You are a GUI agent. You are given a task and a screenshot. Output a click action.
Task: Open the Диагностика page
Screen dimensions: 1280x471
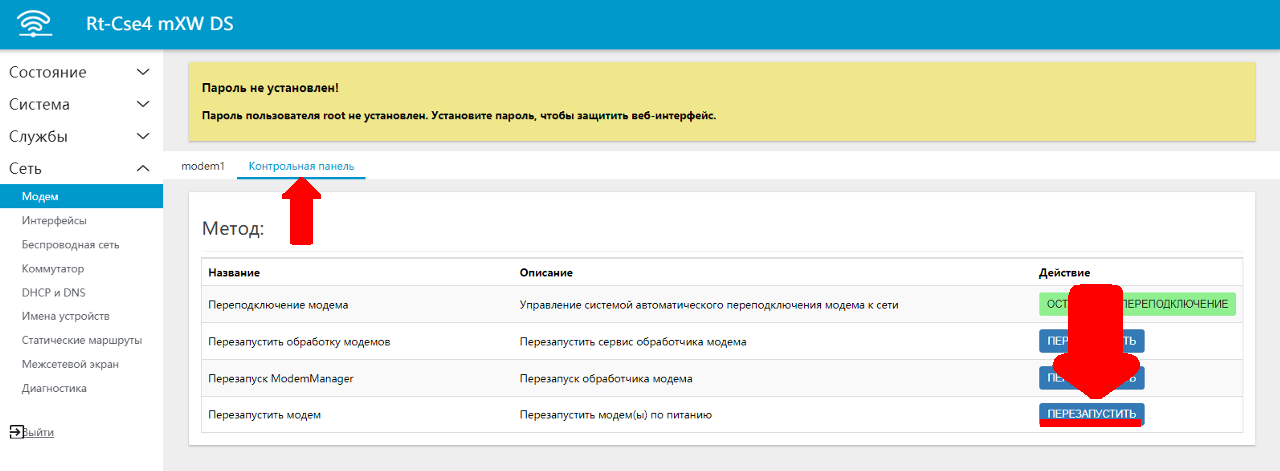click(54, 388)
